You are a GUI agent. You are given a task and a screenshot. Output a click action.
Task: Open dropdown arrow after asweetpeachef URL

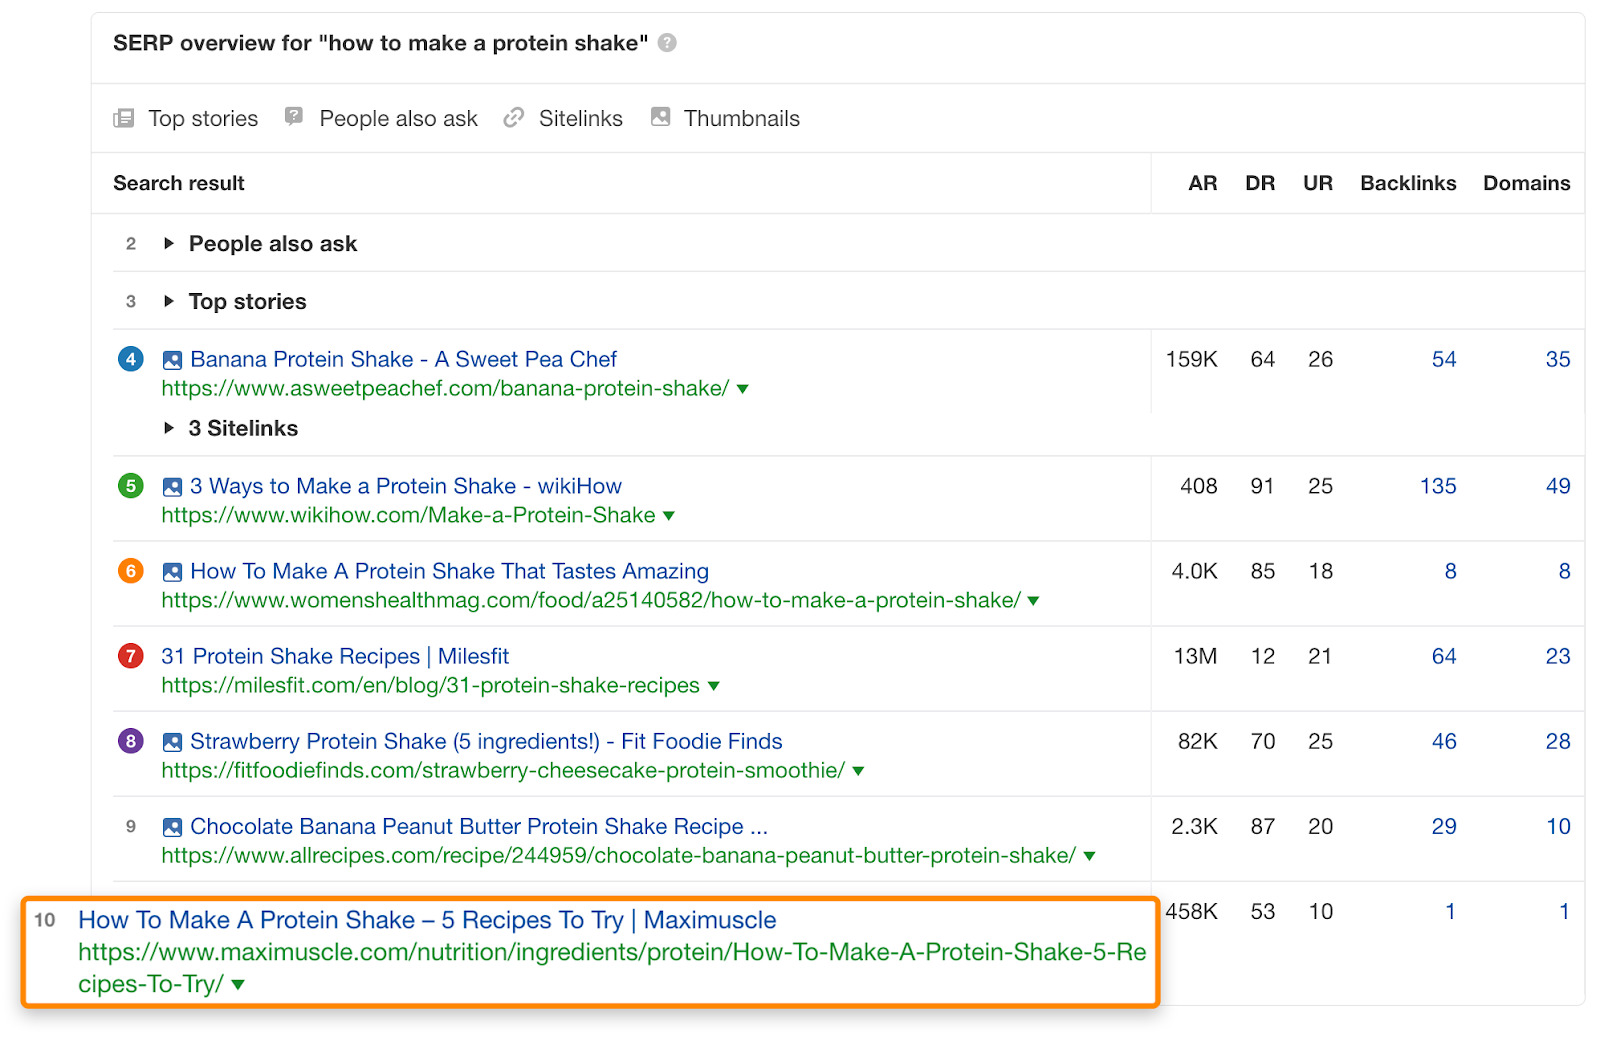pos(743,389)
